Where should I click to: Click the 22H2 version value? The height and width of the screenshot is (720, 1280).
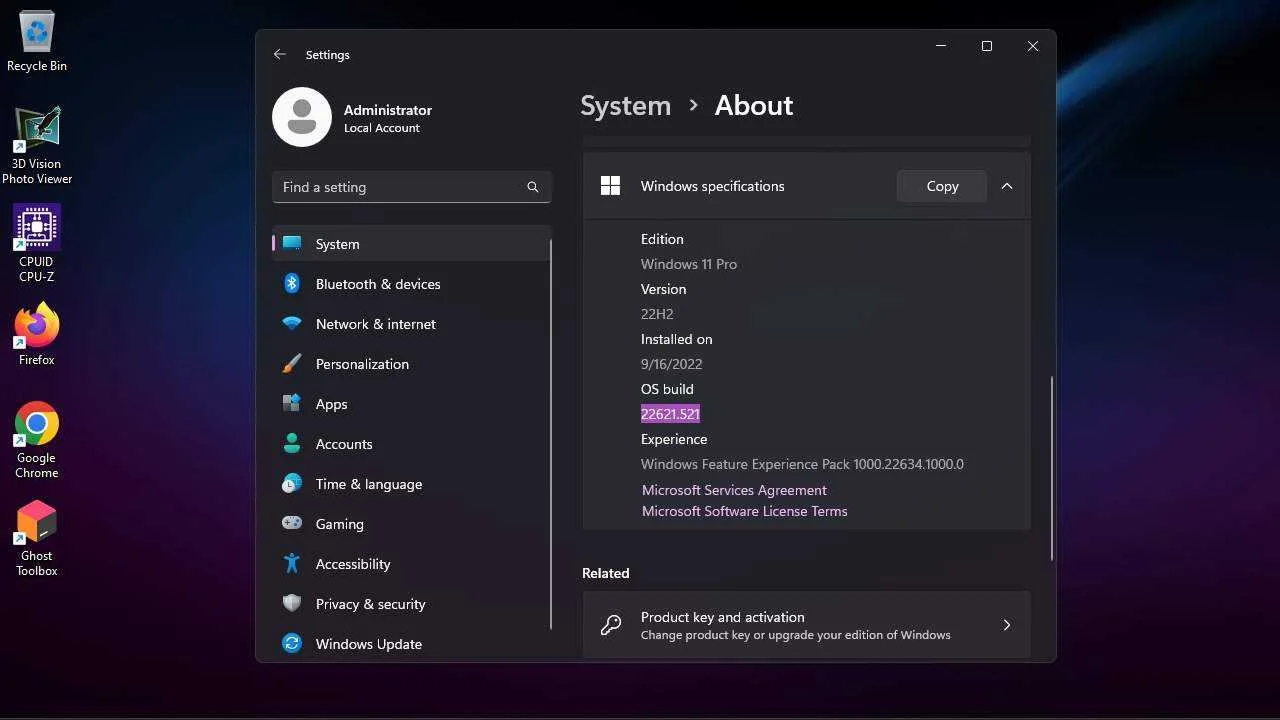pyautogui.click(x=657, y=314)
